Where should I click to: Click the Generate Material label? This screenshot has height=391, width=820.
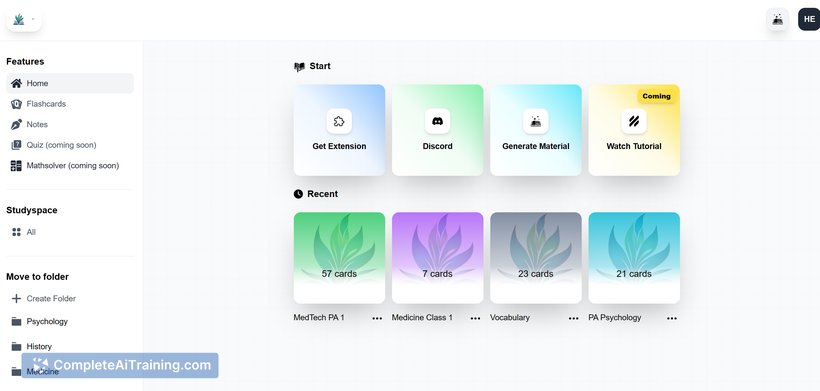coord(536,146)
